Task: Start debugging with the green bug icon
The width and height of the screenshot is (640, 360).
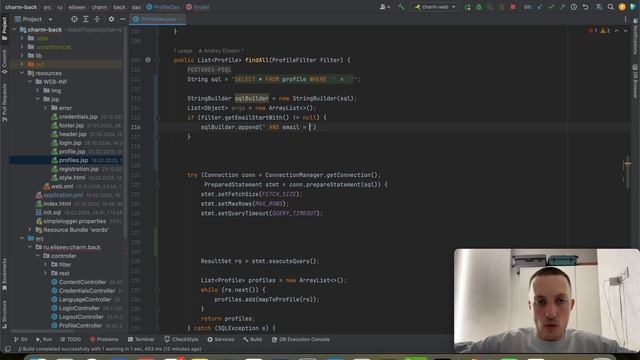Action: [479, 7]
